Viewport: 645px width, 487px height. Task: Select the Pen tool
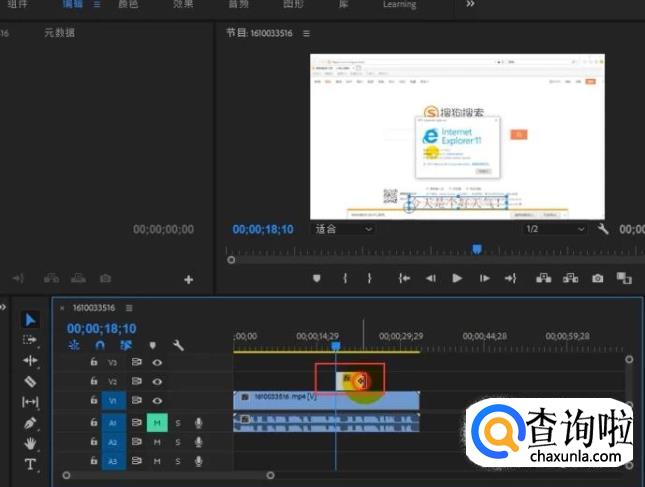30,423
